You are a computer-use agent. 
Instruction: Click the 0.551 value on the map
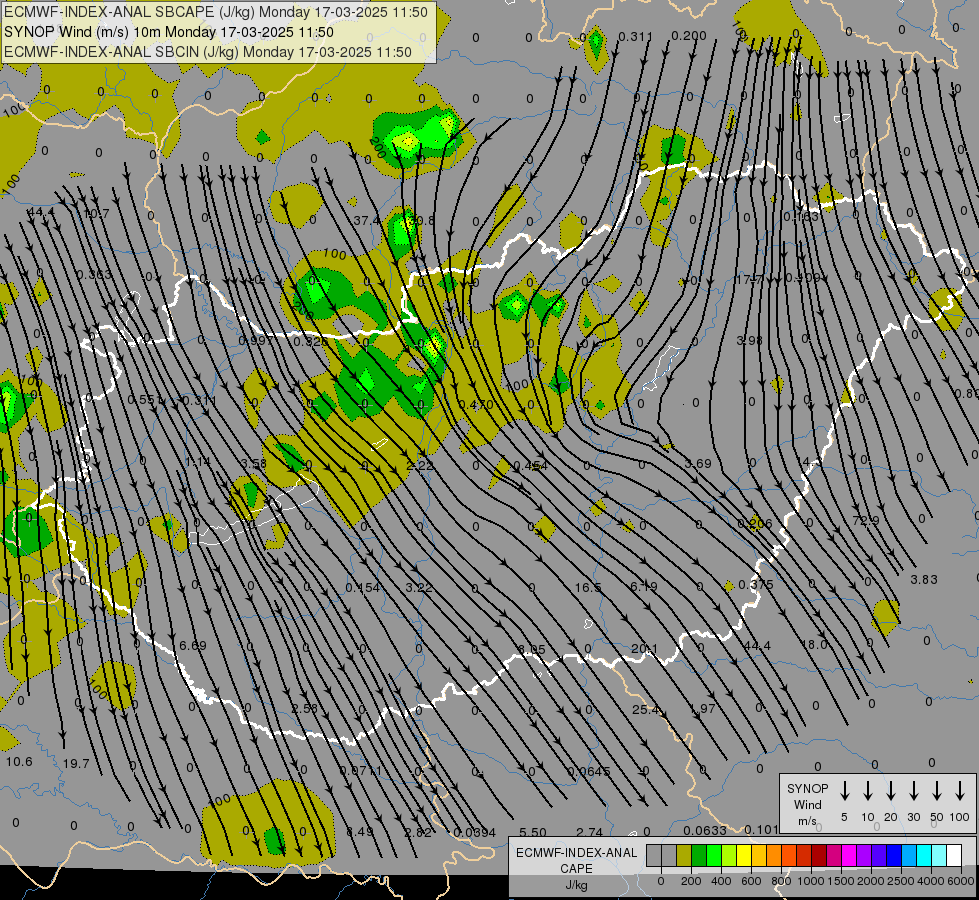click(145, 400)
